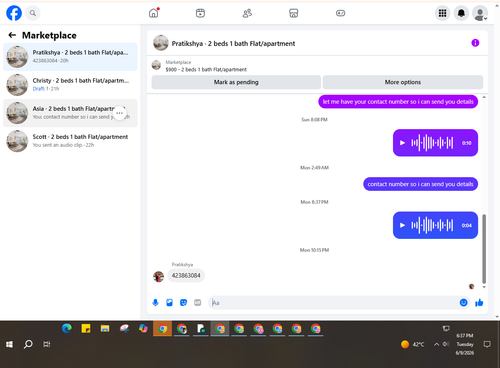This screenshot has height=368, width=500.
Task: Seek in the 0:10 audio waveform
Action: coord(432,143)
